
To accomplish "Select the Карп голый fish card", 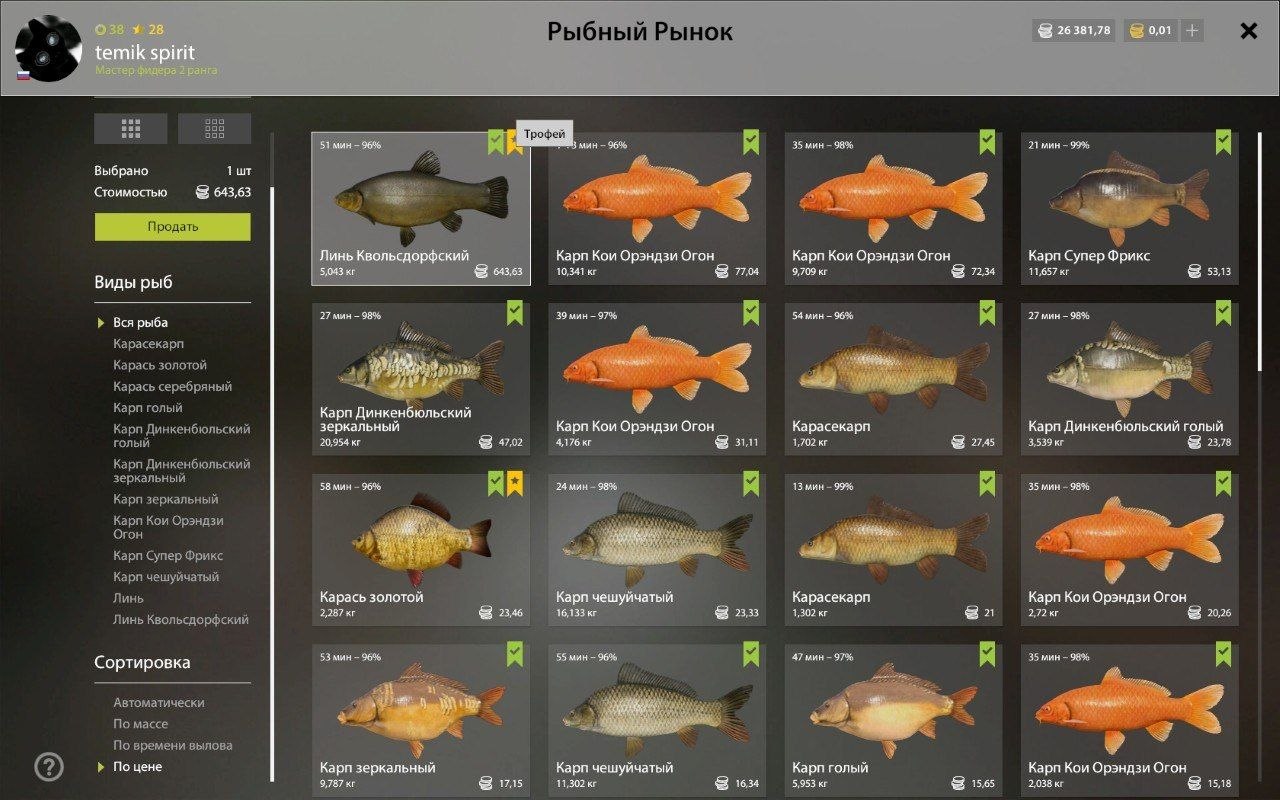I will 893,719.
